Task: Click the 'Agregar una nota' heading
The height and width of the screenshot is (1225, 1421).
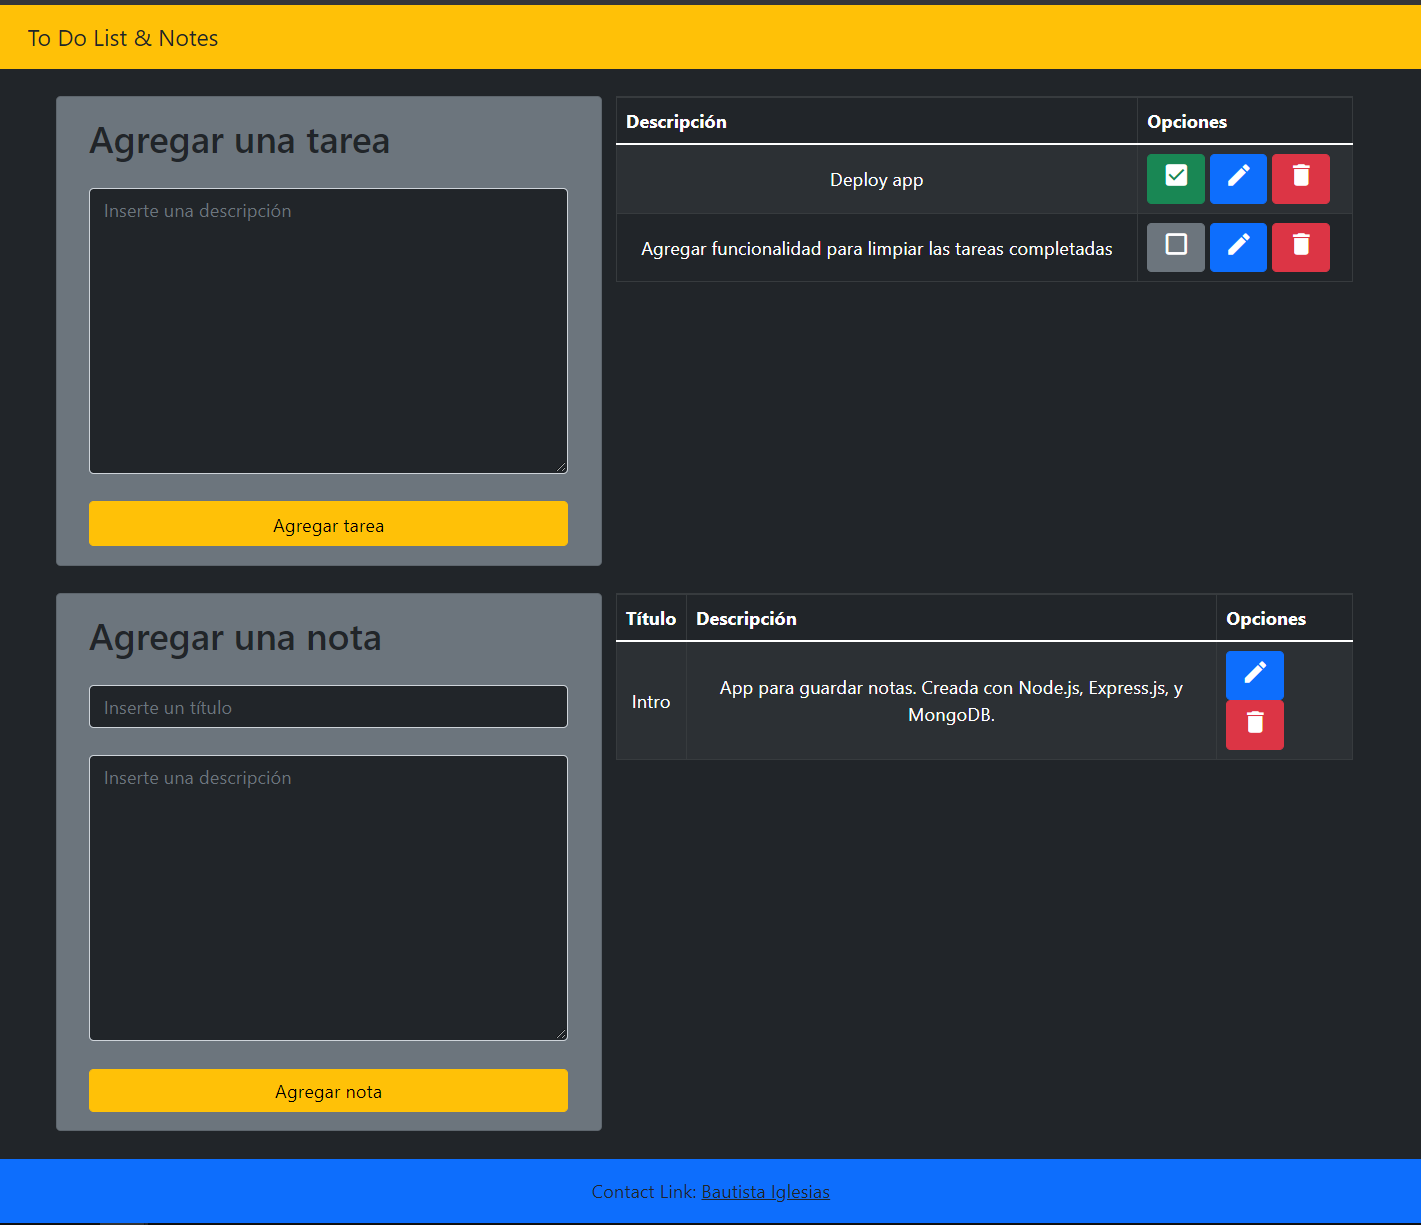Action: (x=235, y=638)
